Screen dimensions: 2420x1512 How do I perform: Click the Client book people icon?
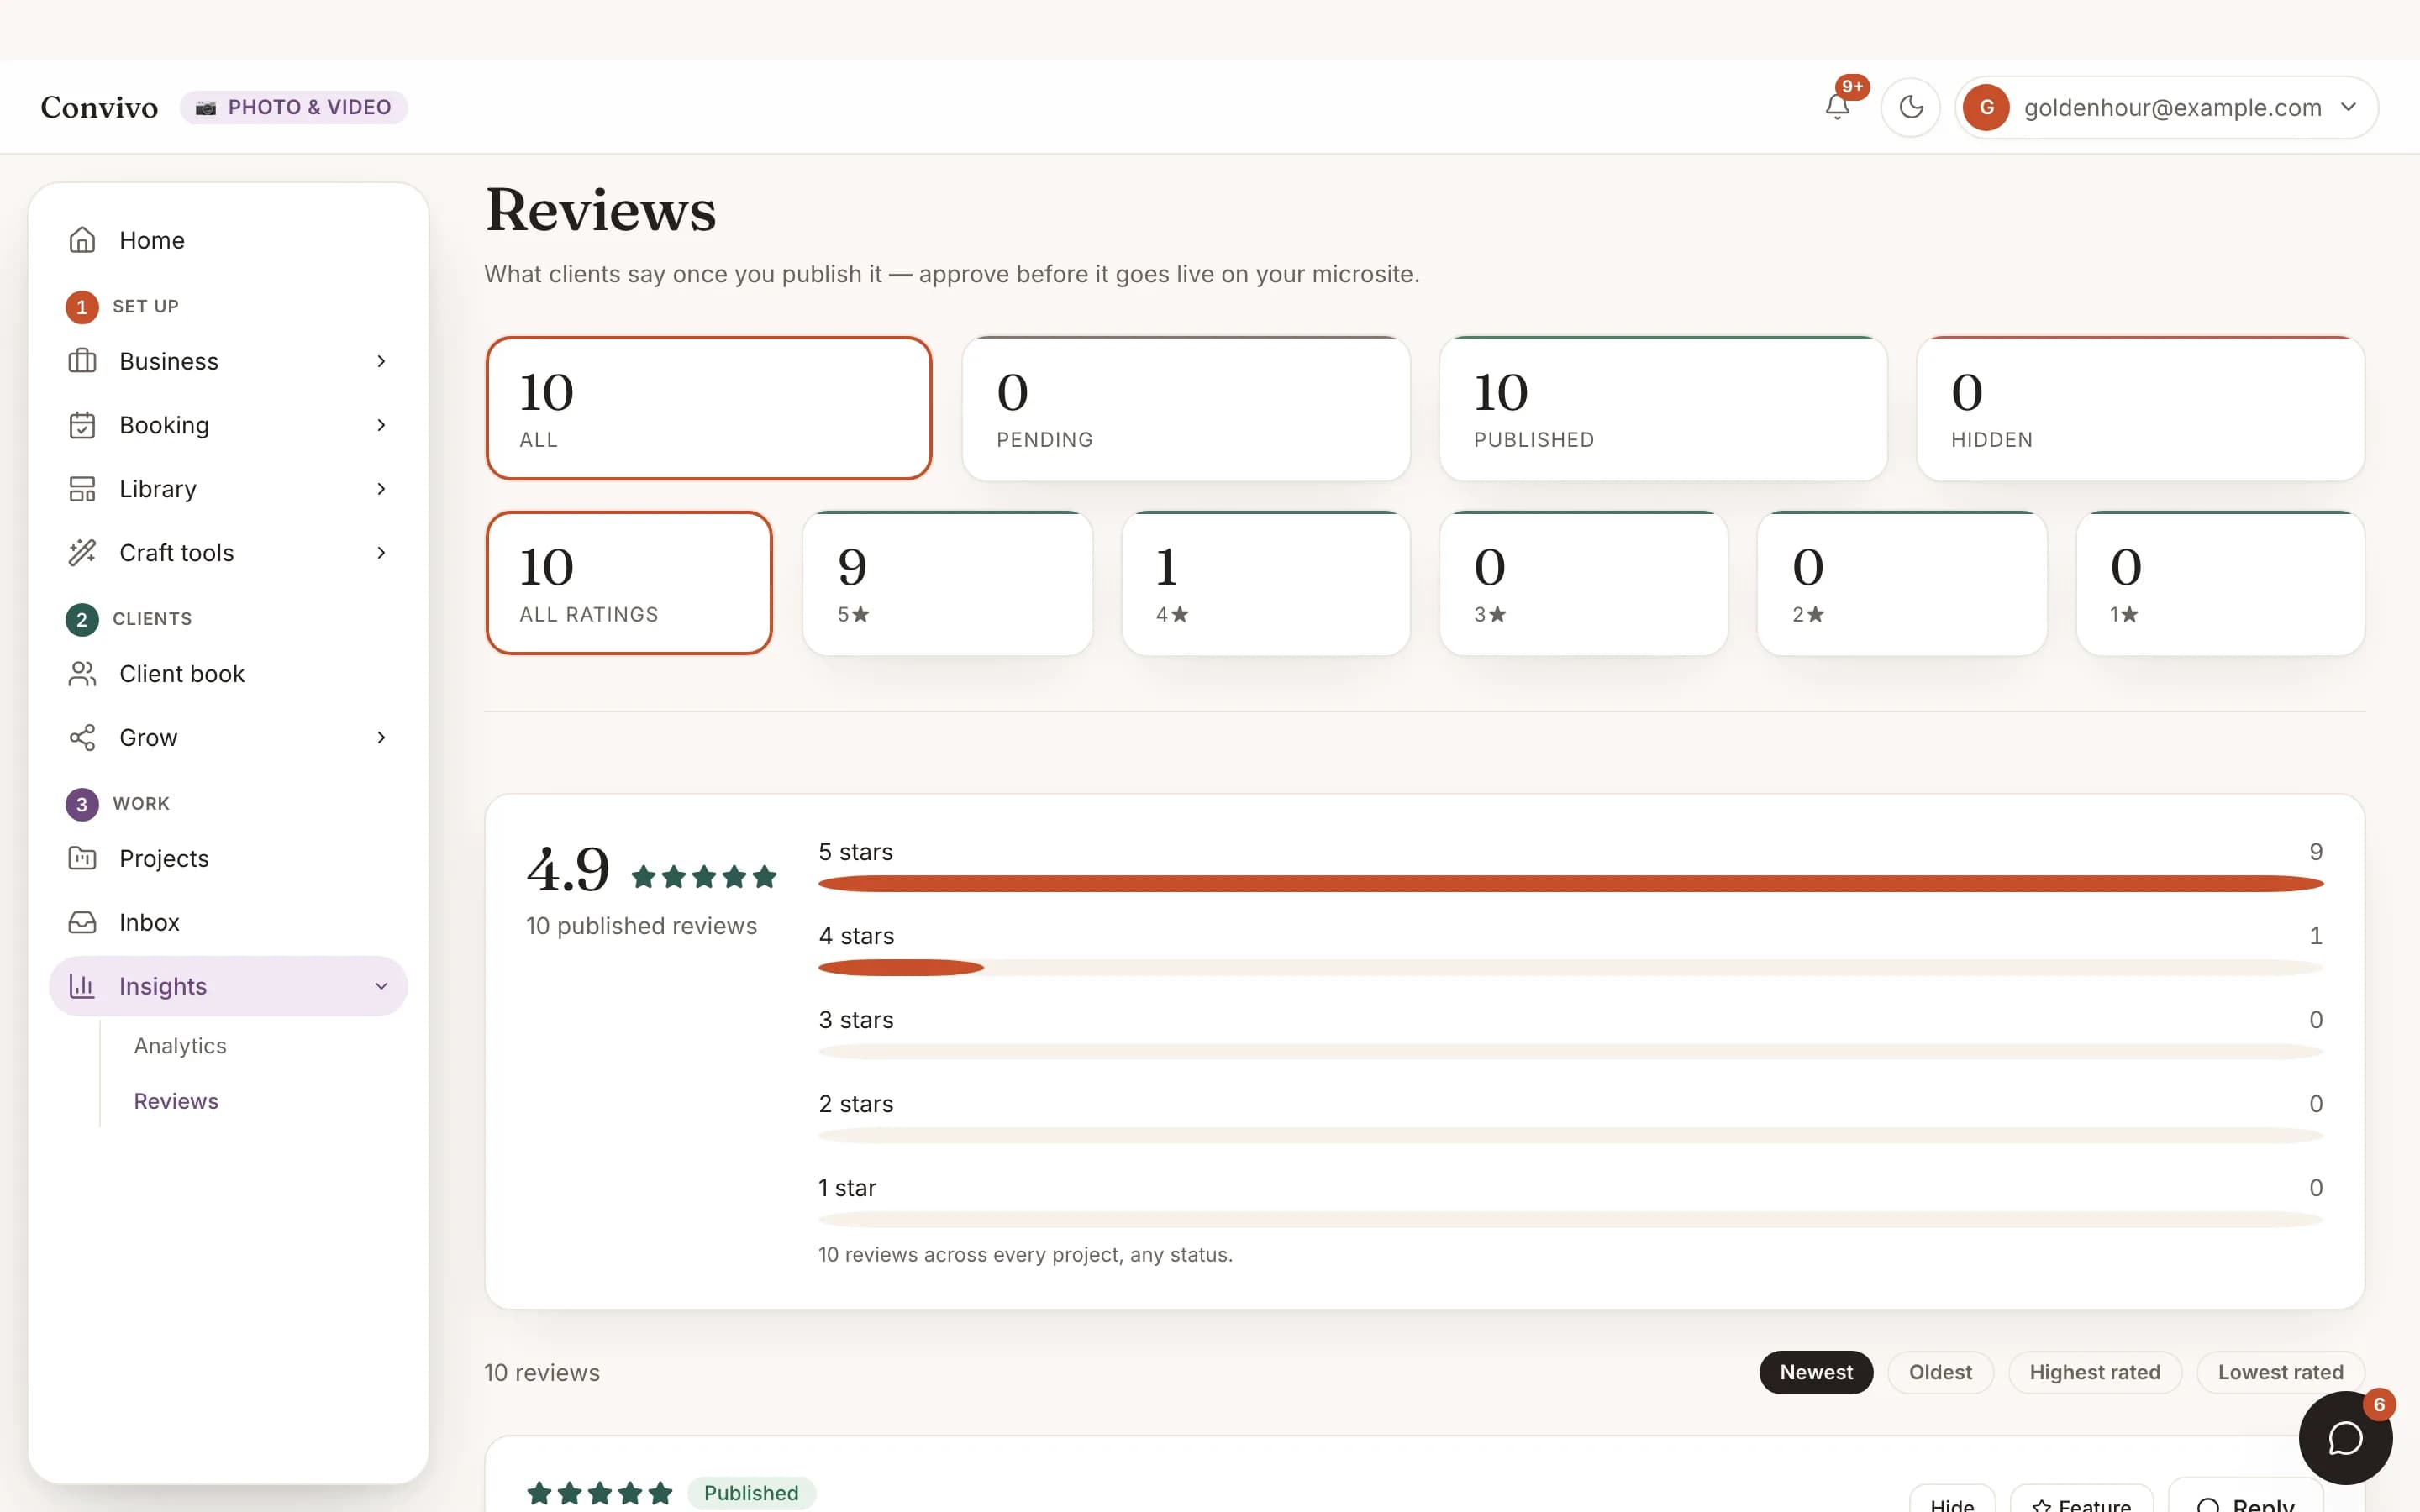pos(82,674)
